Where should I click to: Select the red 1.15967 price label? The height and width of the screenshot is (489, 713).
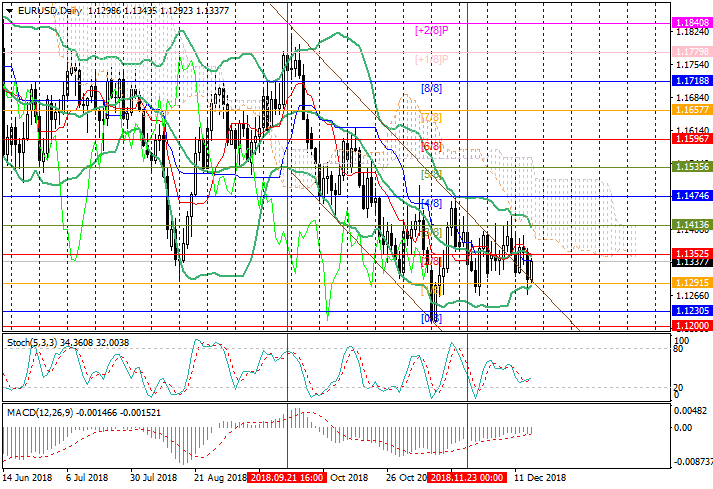(691, 141)
